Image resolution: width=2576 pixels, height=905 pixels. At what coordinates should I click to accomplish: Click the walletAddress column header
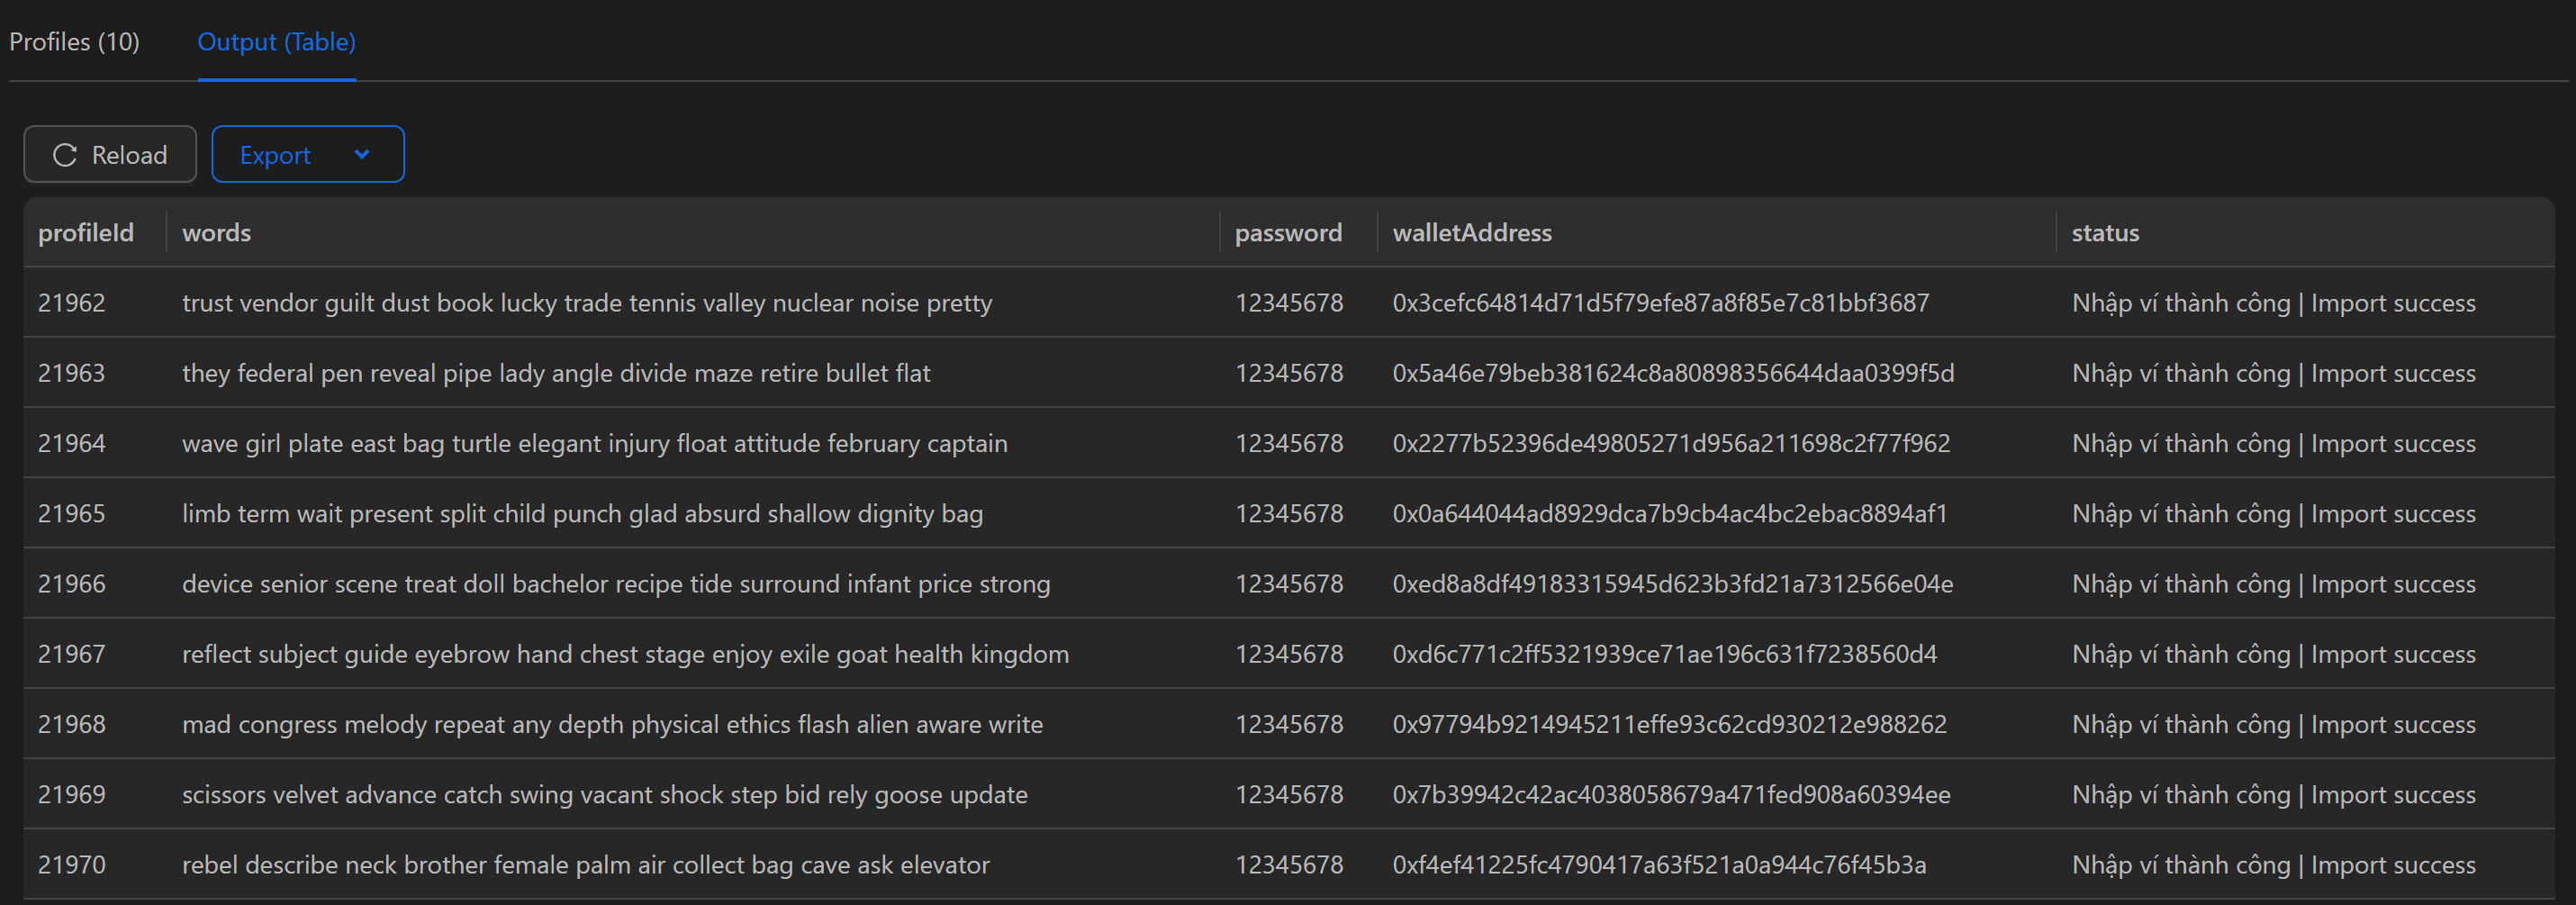coord(1471,232)
